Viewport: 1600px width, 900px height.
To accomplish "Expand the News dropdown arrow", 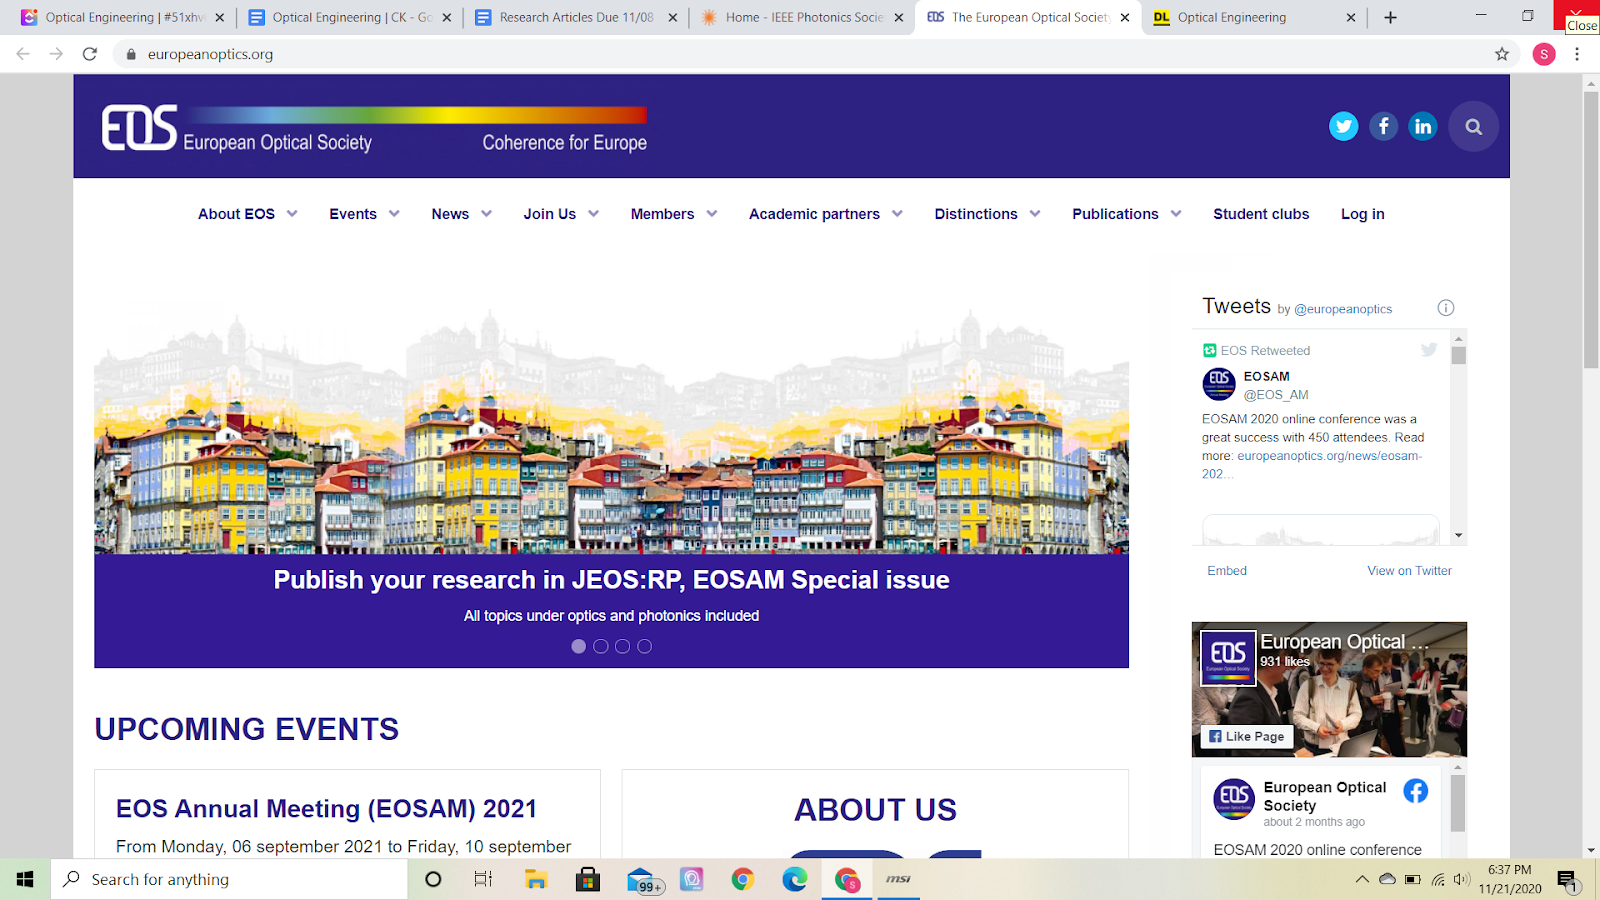I will pyautogui.click(x=486, y=214).
